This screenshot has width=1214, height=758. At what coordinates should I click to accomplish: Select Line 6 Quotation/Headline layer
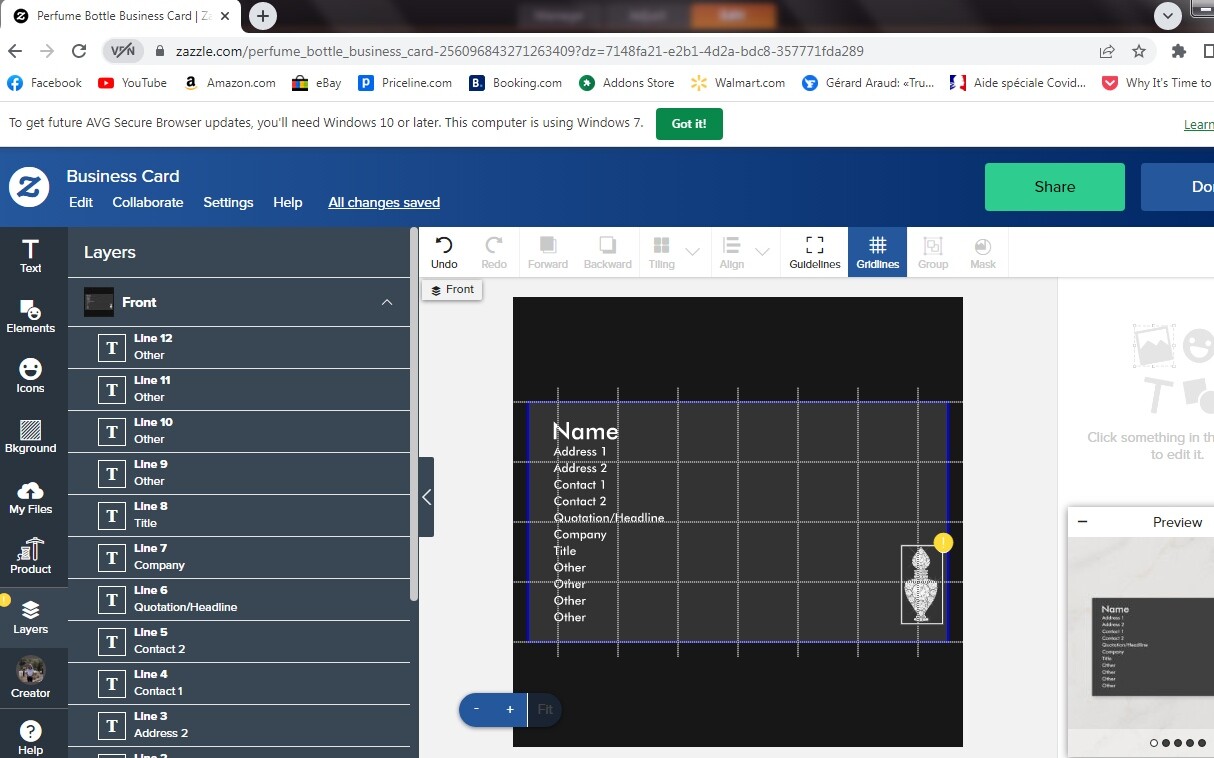239,599
